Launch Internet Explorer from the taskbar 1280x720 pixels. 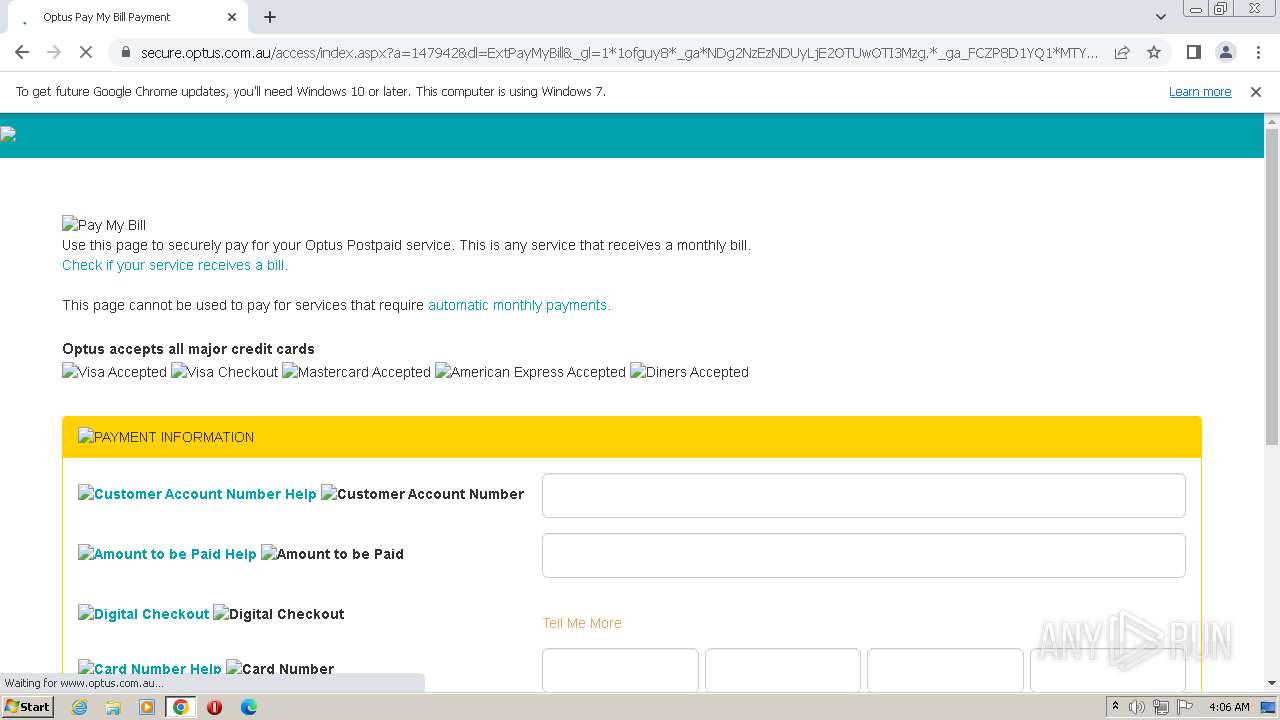pyautogui.click(x=80, y=707)
